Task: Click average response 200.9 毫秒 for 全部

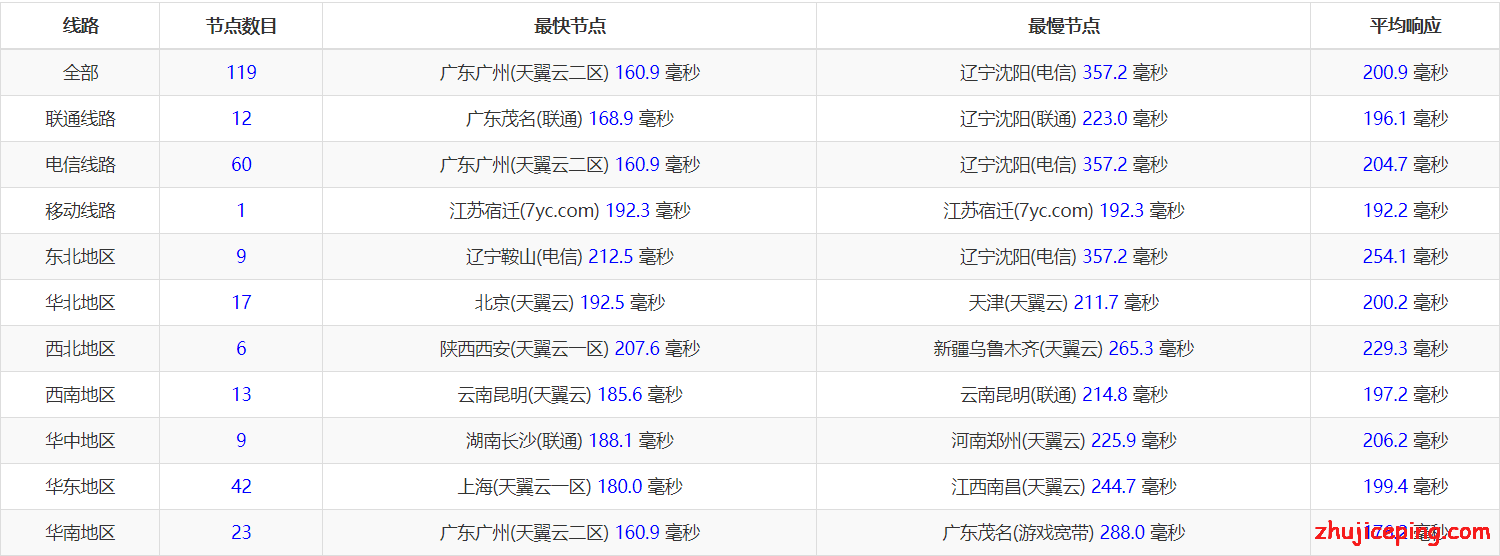Action: coord(1405,72)
